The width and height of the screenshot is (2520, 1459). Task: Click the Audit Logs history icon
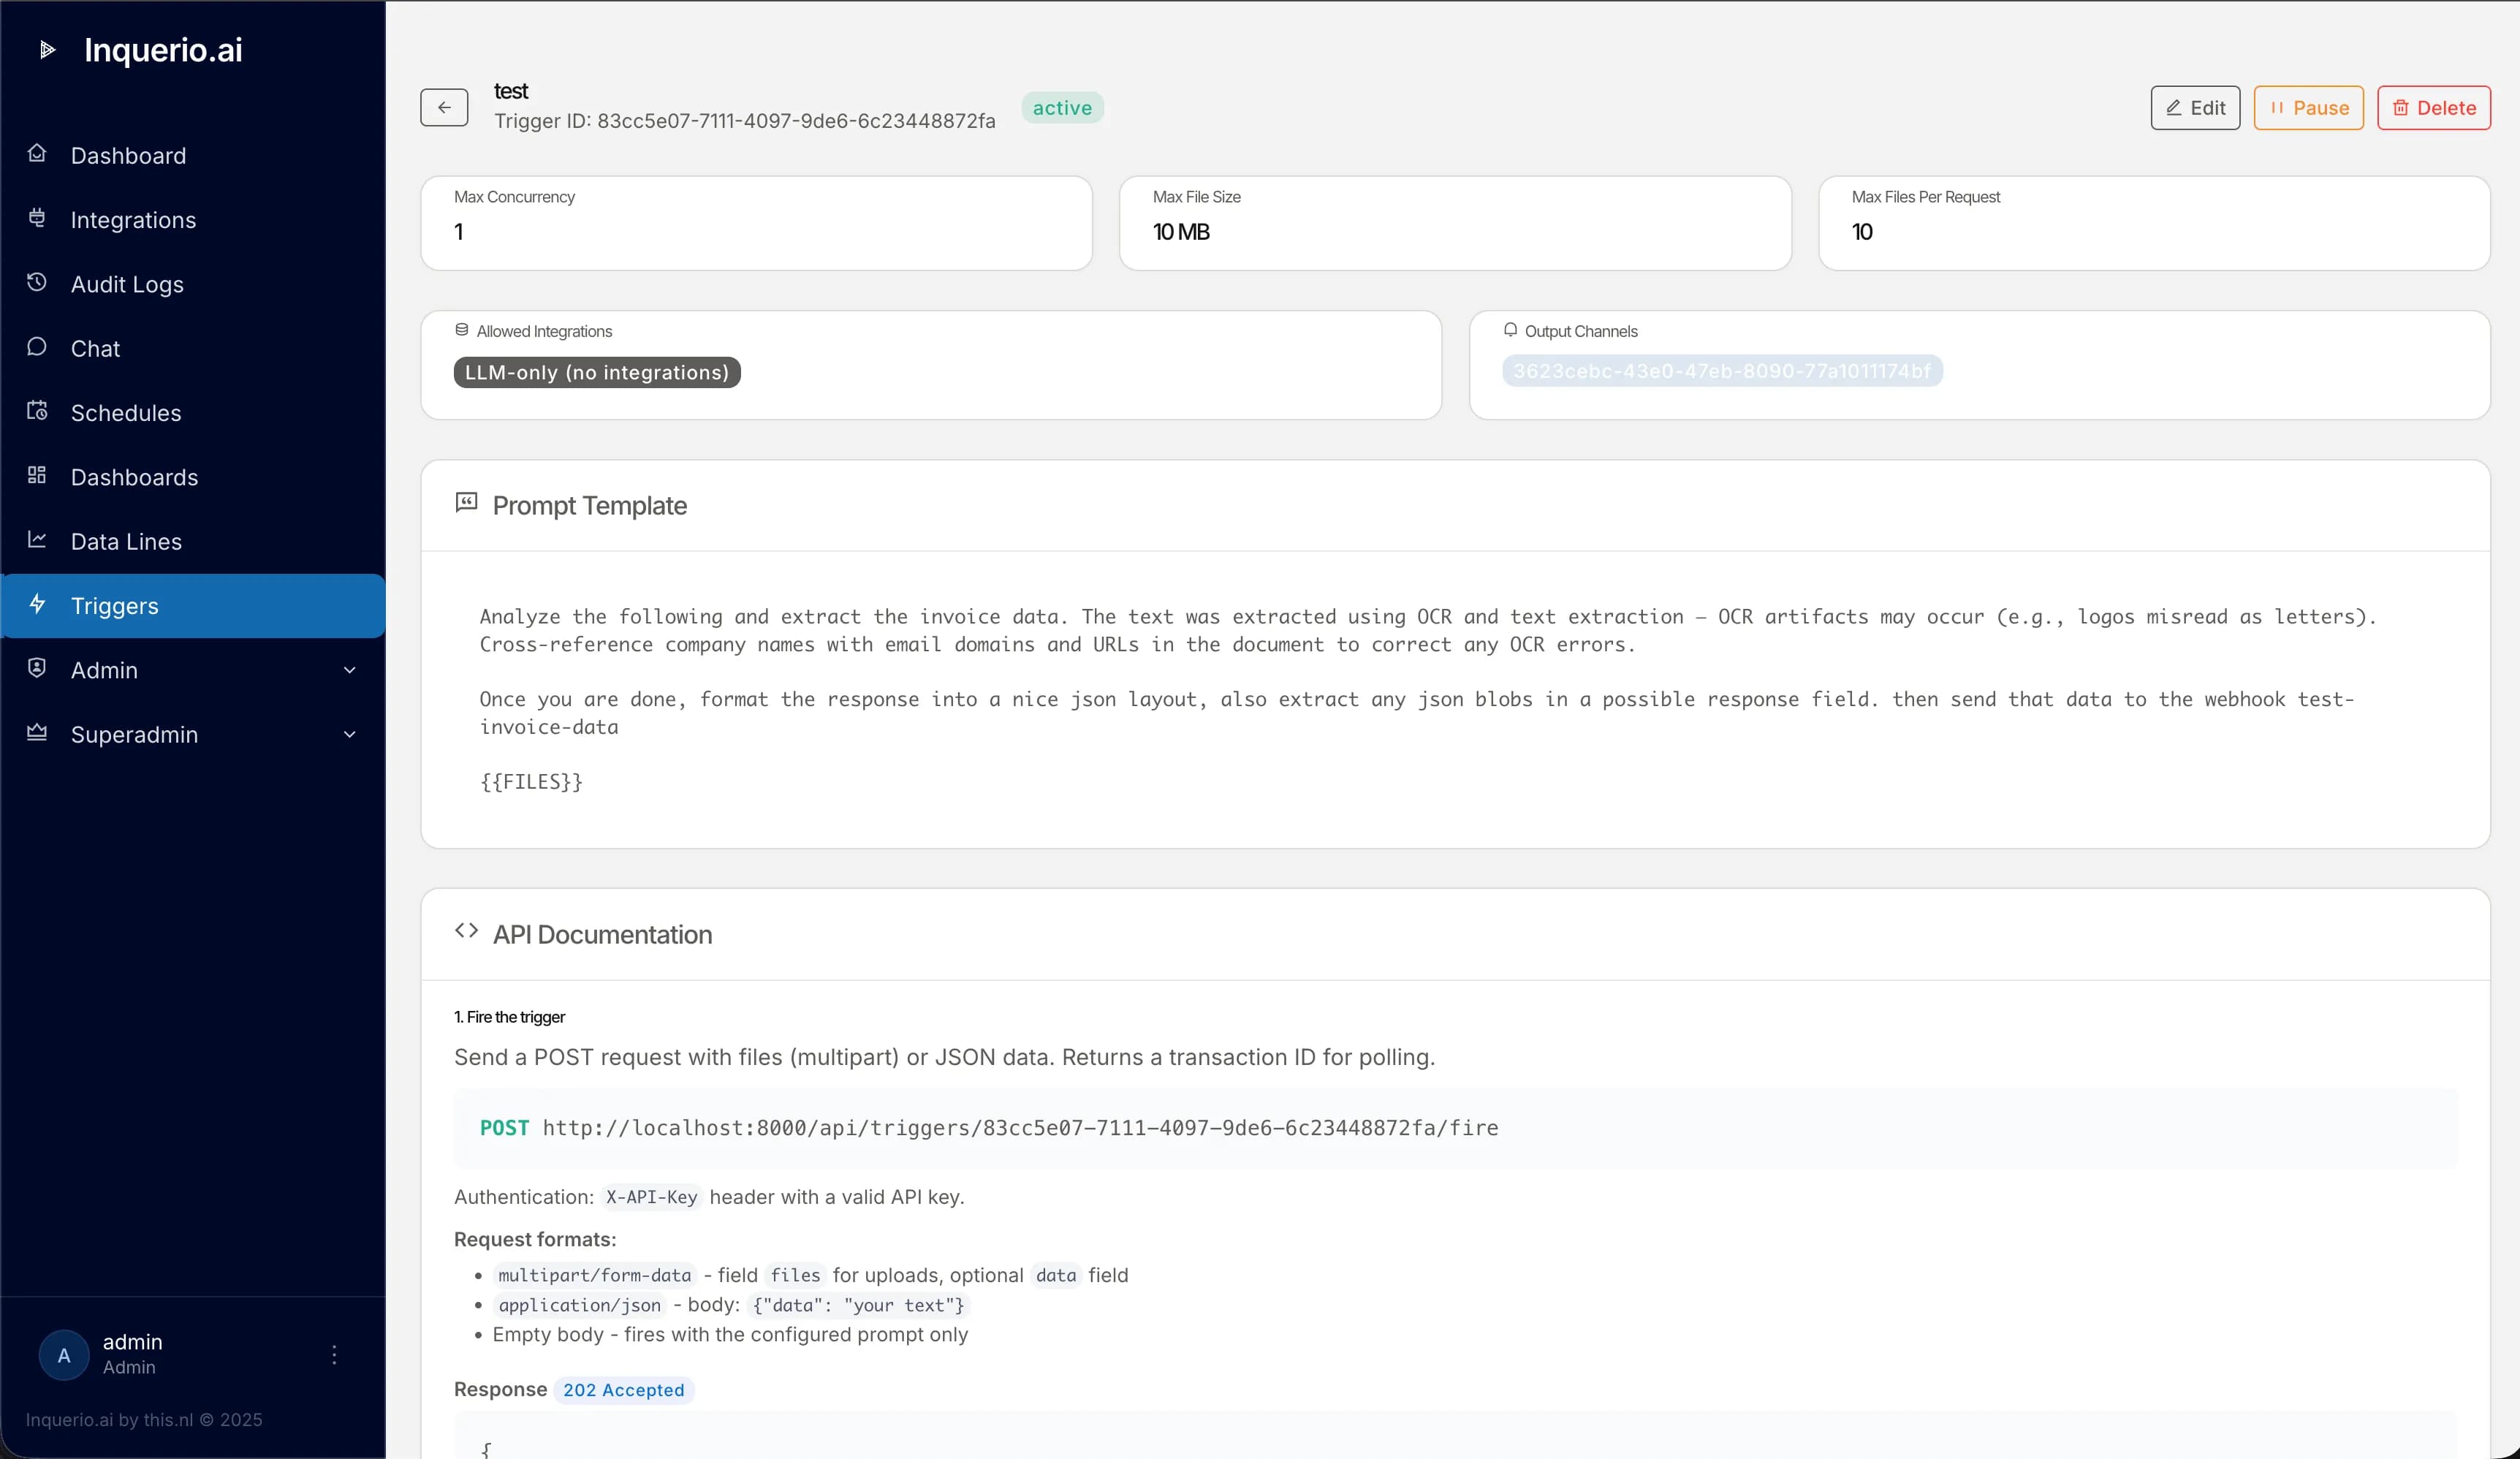(x=37, y=282)
